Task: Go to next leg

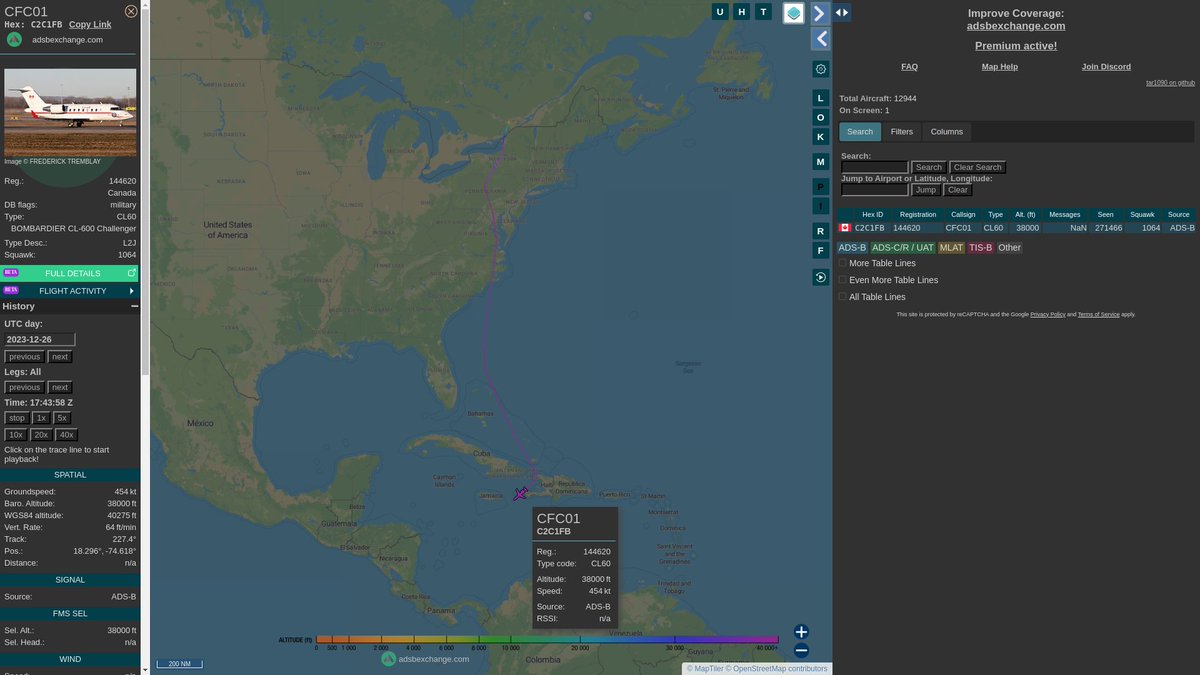Action: [x=60, y=387]
